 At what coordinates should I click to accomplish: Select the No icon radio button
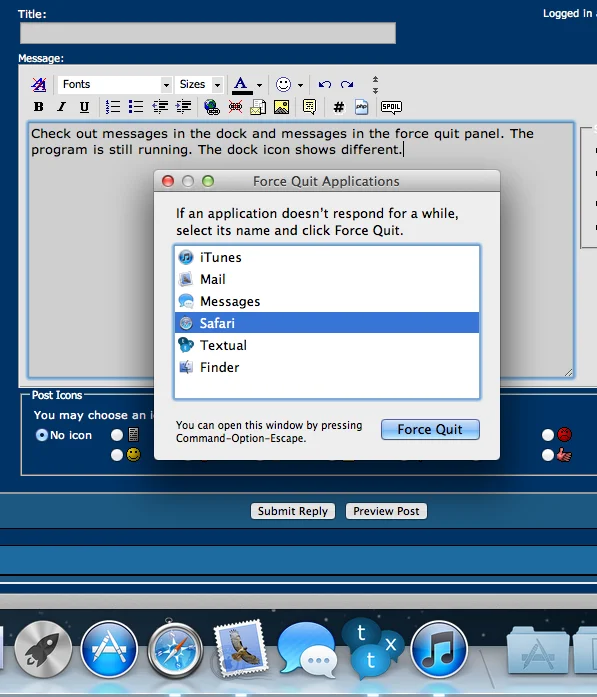click(x=42, y=435)
